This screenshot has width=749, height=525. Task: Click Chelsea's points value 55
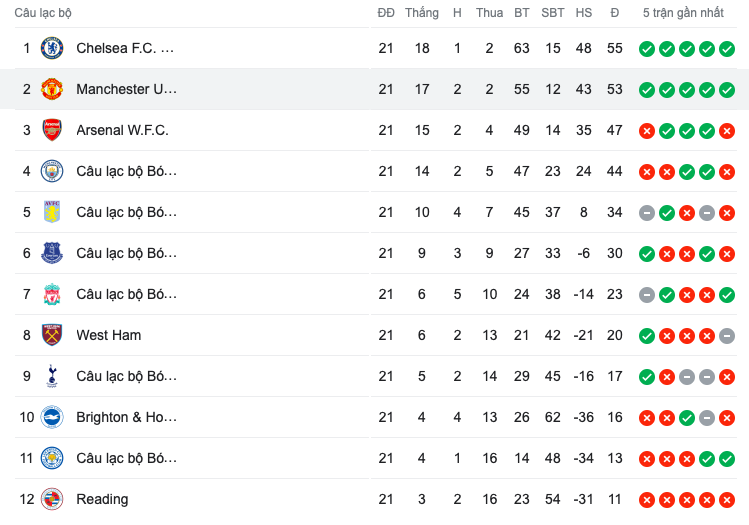point(614,48)
